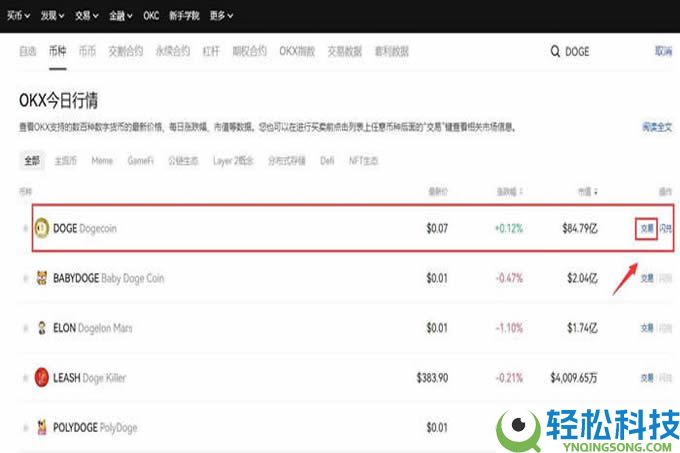
Task: Toggle favorite star for DOGE row
Action: point(25,228)
